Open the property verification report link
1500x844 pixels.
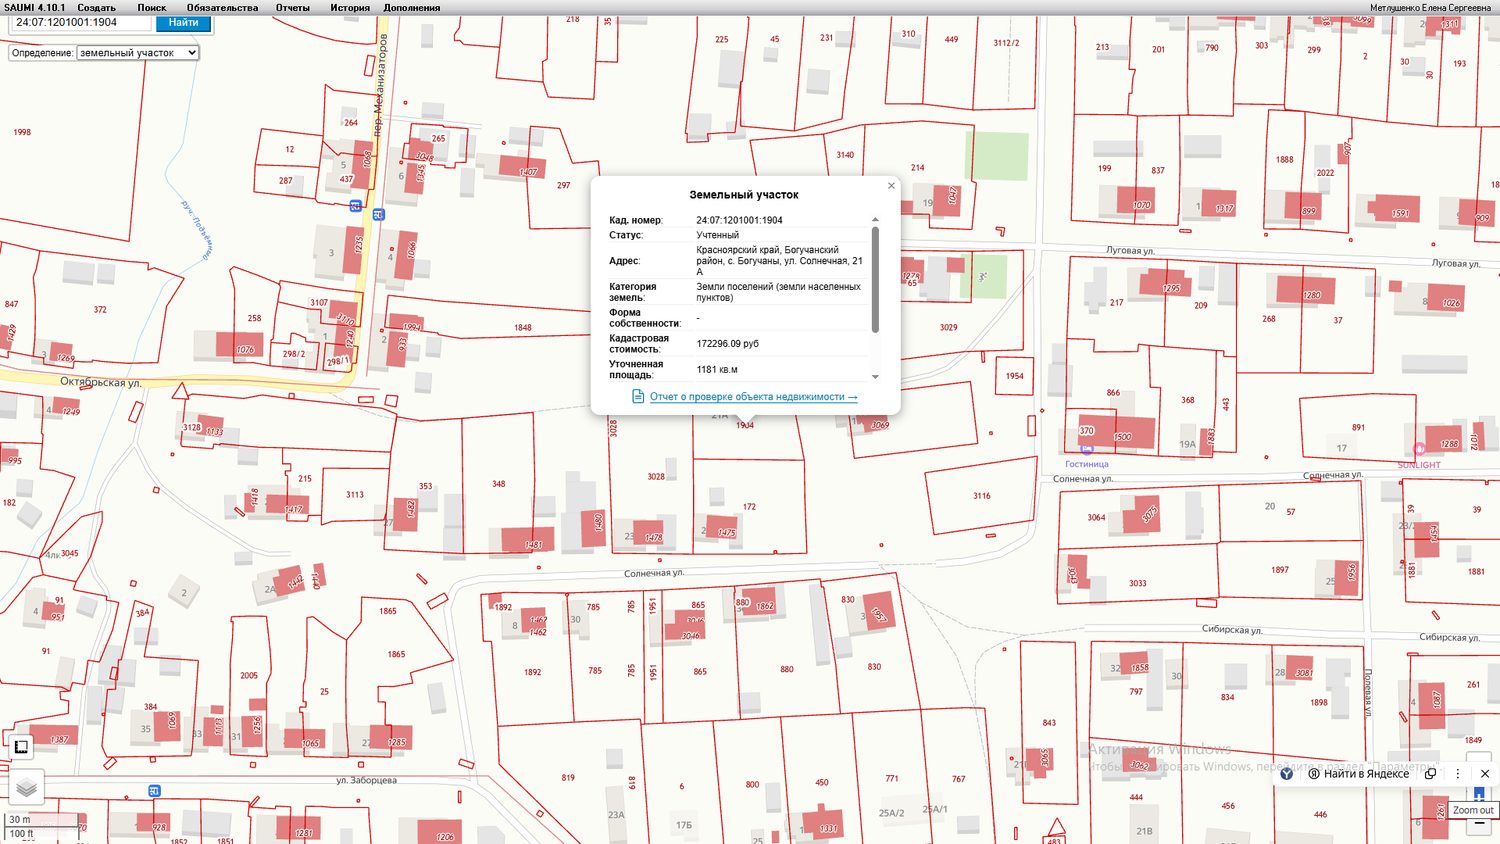[x=753, y=397]
